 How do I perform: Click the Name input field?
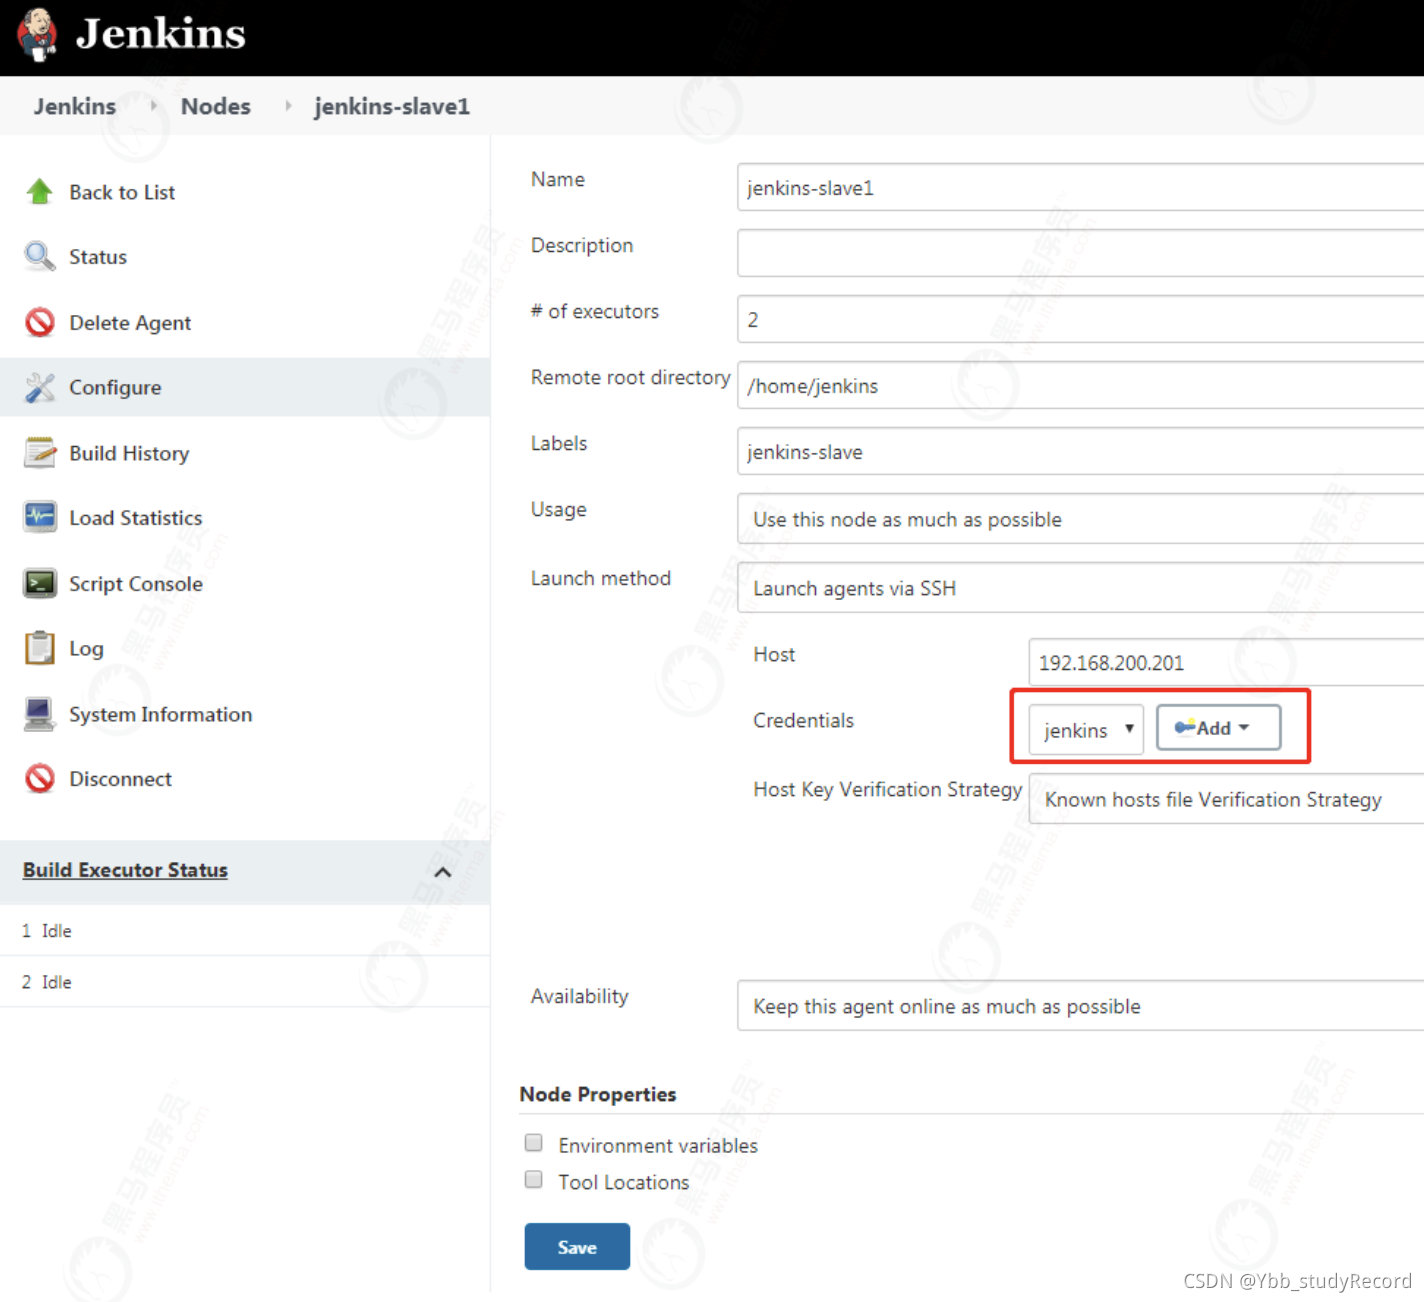1082,187
